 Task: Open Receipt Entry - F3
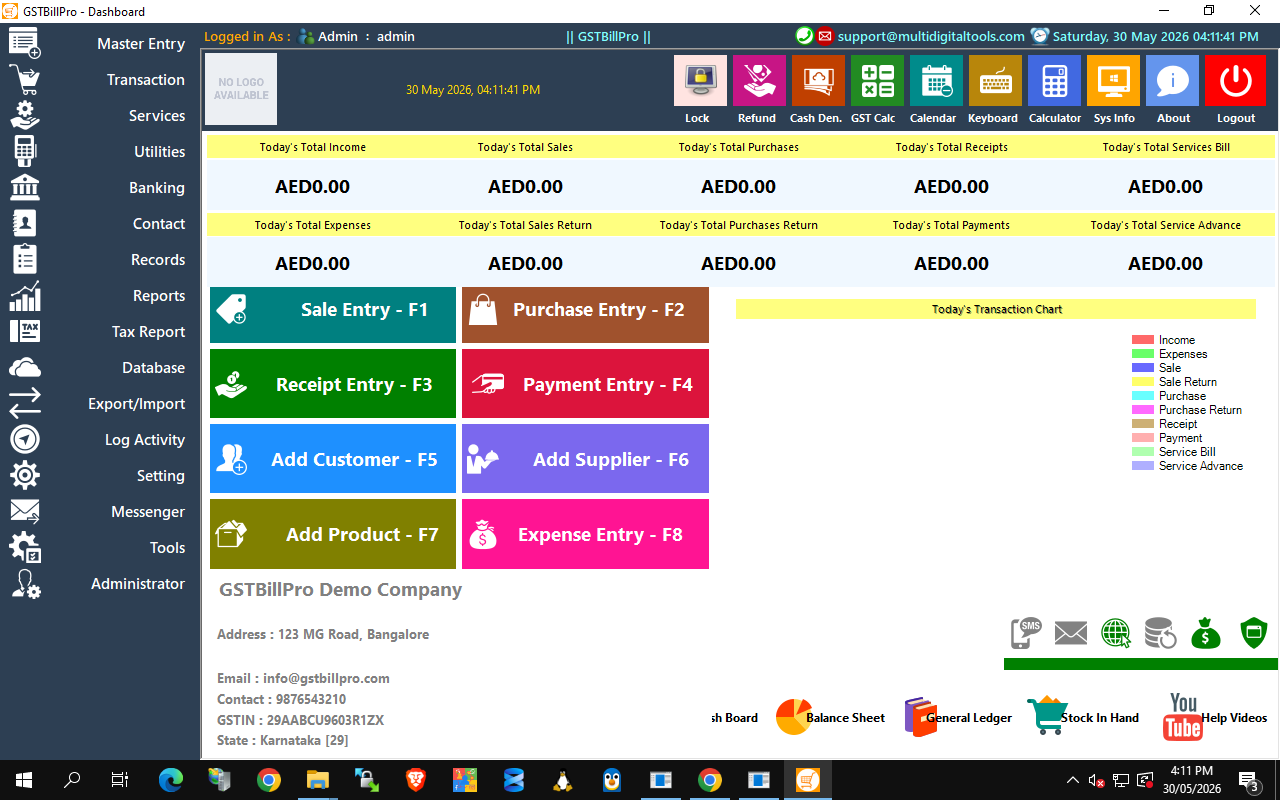[333, 383]
